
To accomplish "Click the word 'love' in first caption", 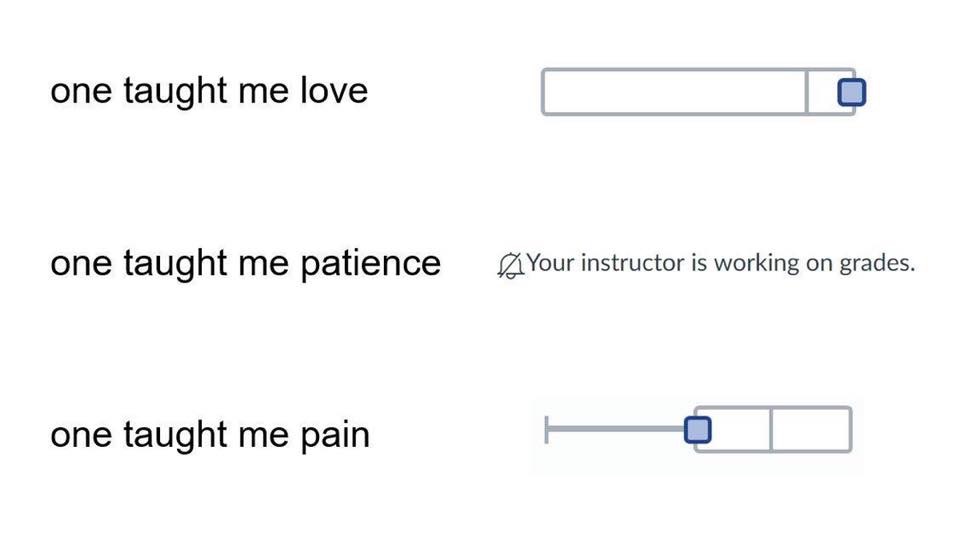I will point(334,91).
